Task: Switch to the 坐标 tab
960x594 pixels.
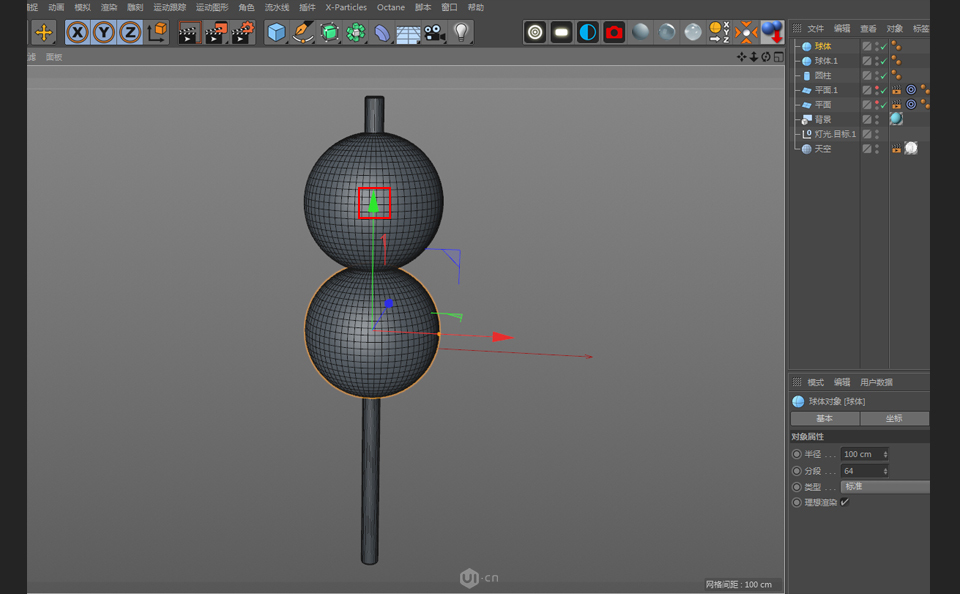Action: point(894,418)
